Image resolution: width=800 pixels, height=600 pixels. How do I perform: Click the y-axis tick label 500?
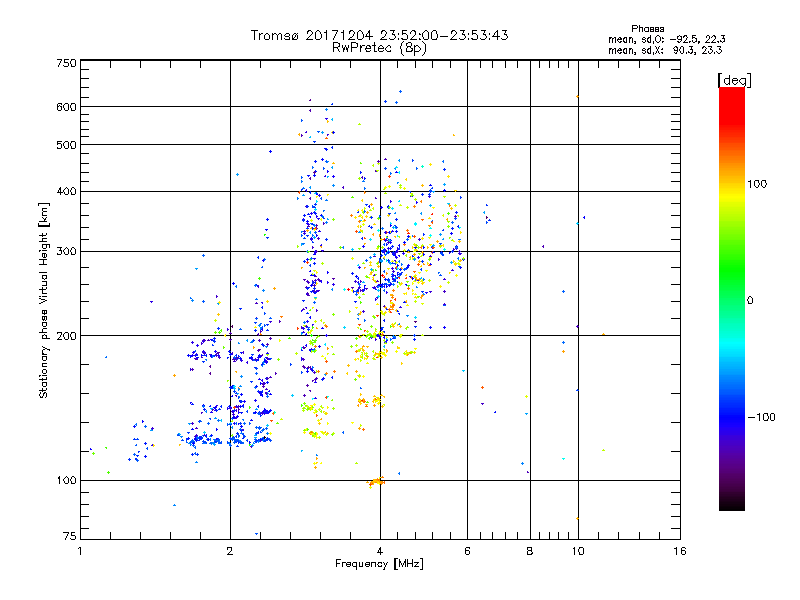coord(66,145)
